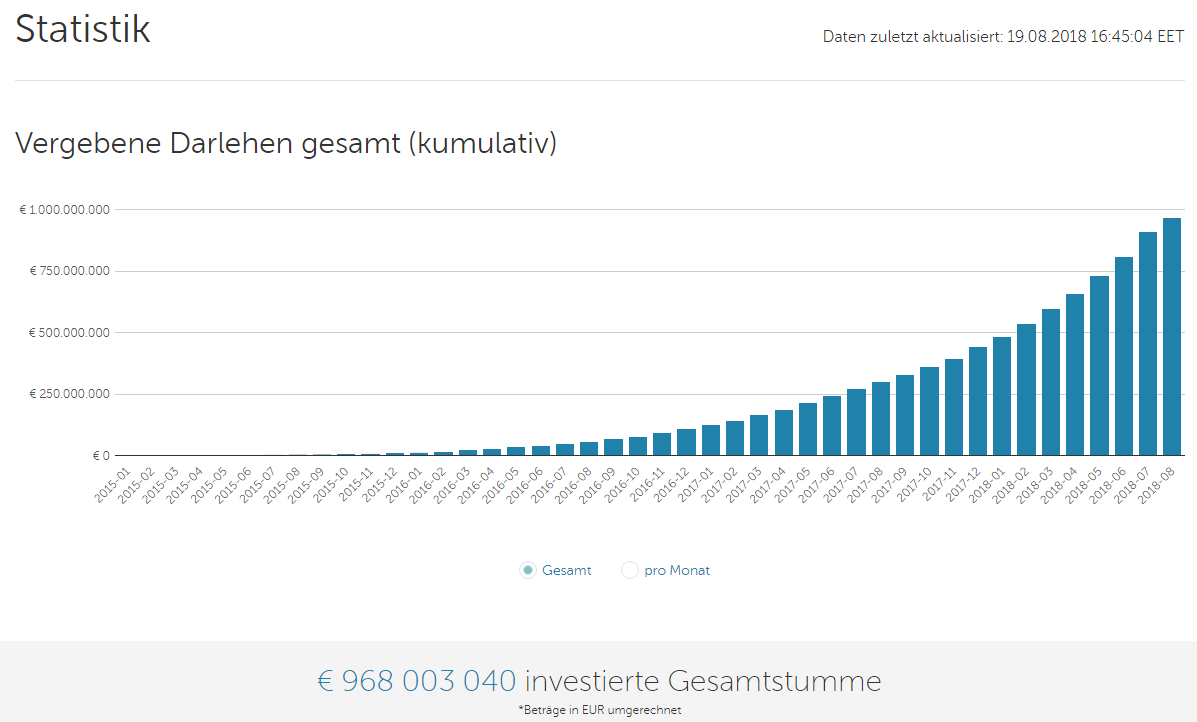Select the 2018-06 bar in the chart

point(1124,357)
